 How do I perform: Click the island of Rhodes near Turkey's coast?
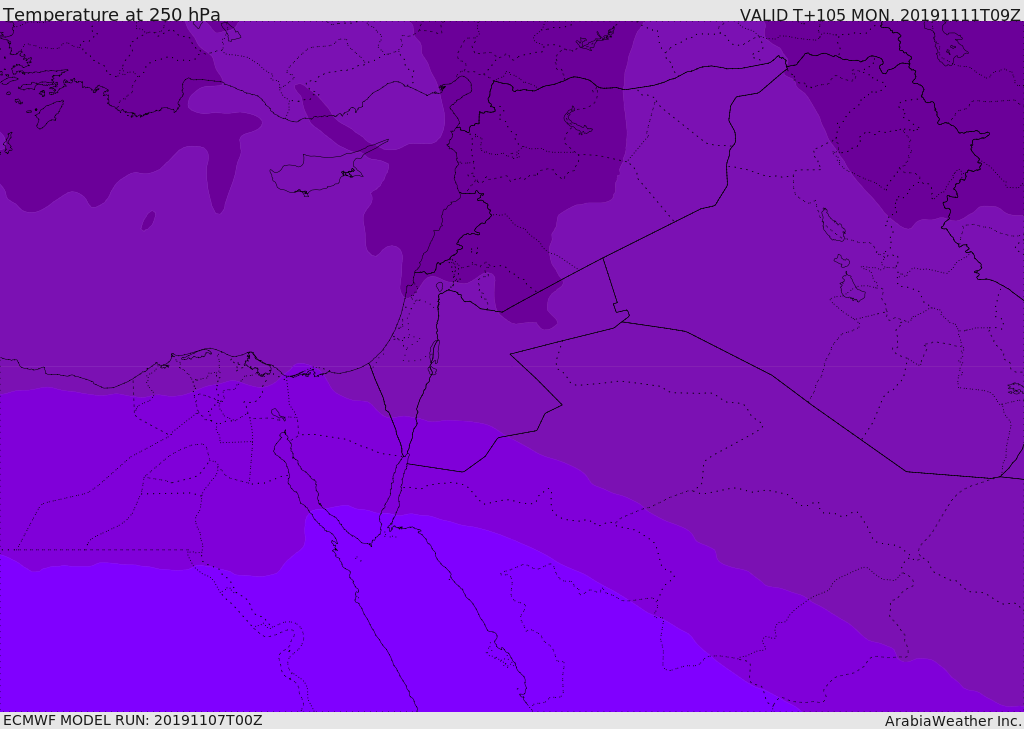pyautogui.click(x=49, y=114)
